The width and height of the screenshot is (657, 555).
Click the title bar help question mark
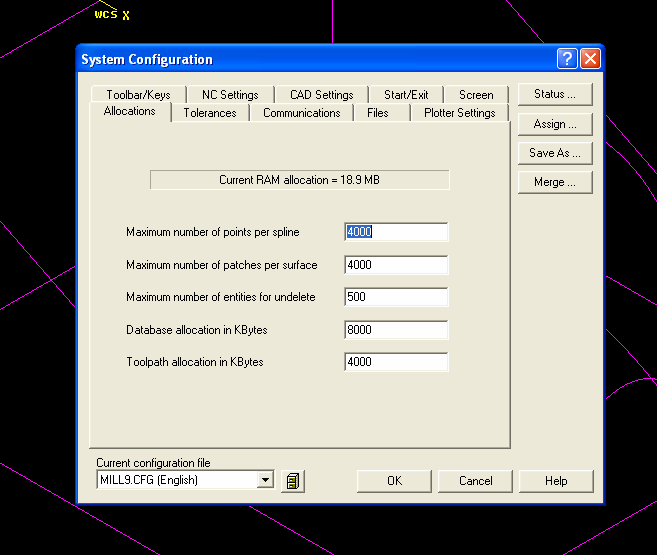click(567, 59)
